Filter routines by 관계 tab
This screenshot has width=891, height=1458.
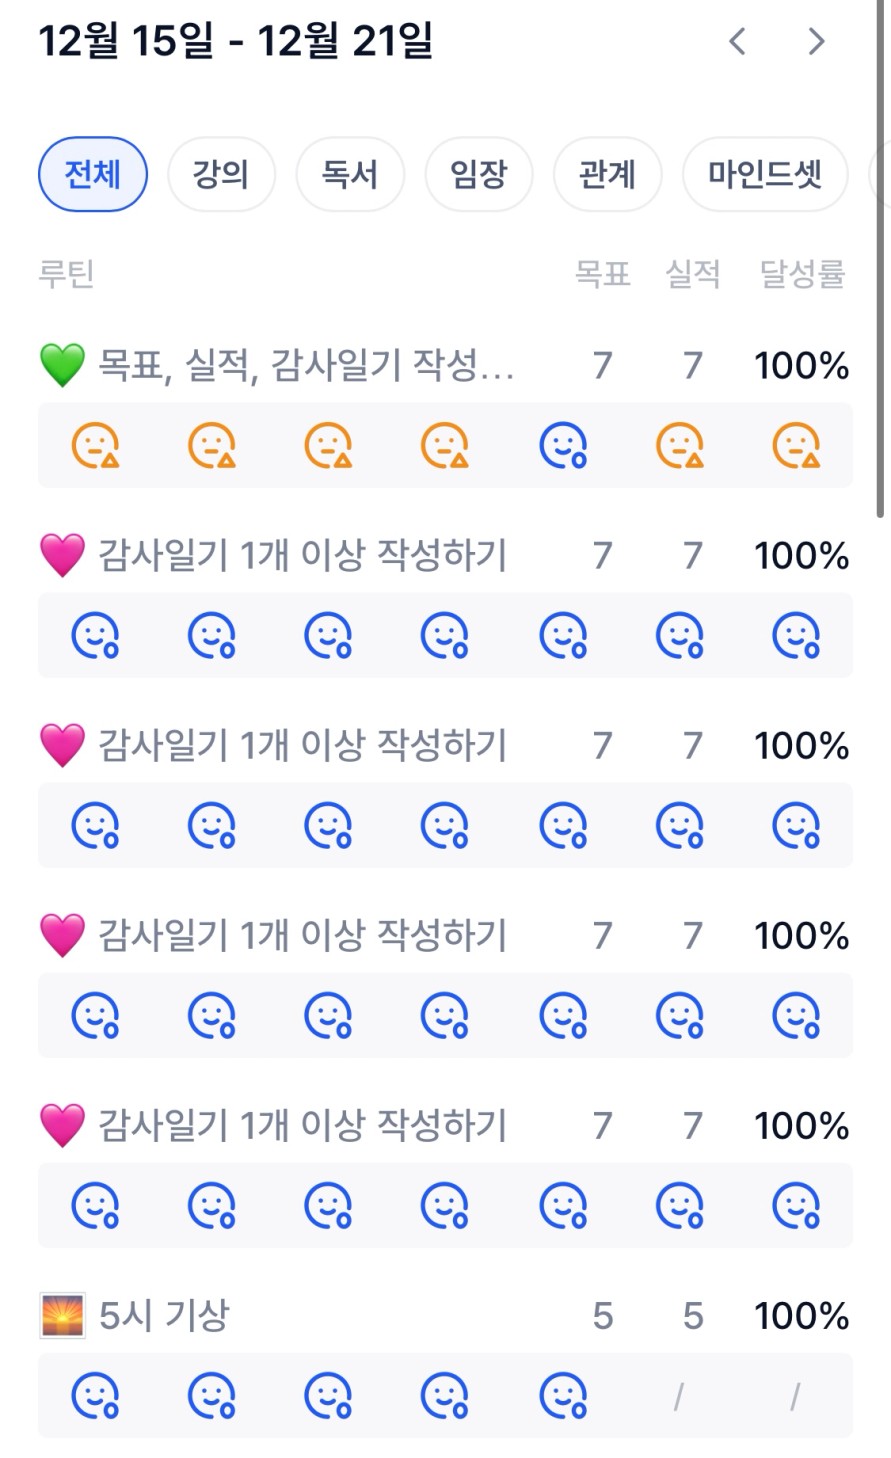point(607,174)
